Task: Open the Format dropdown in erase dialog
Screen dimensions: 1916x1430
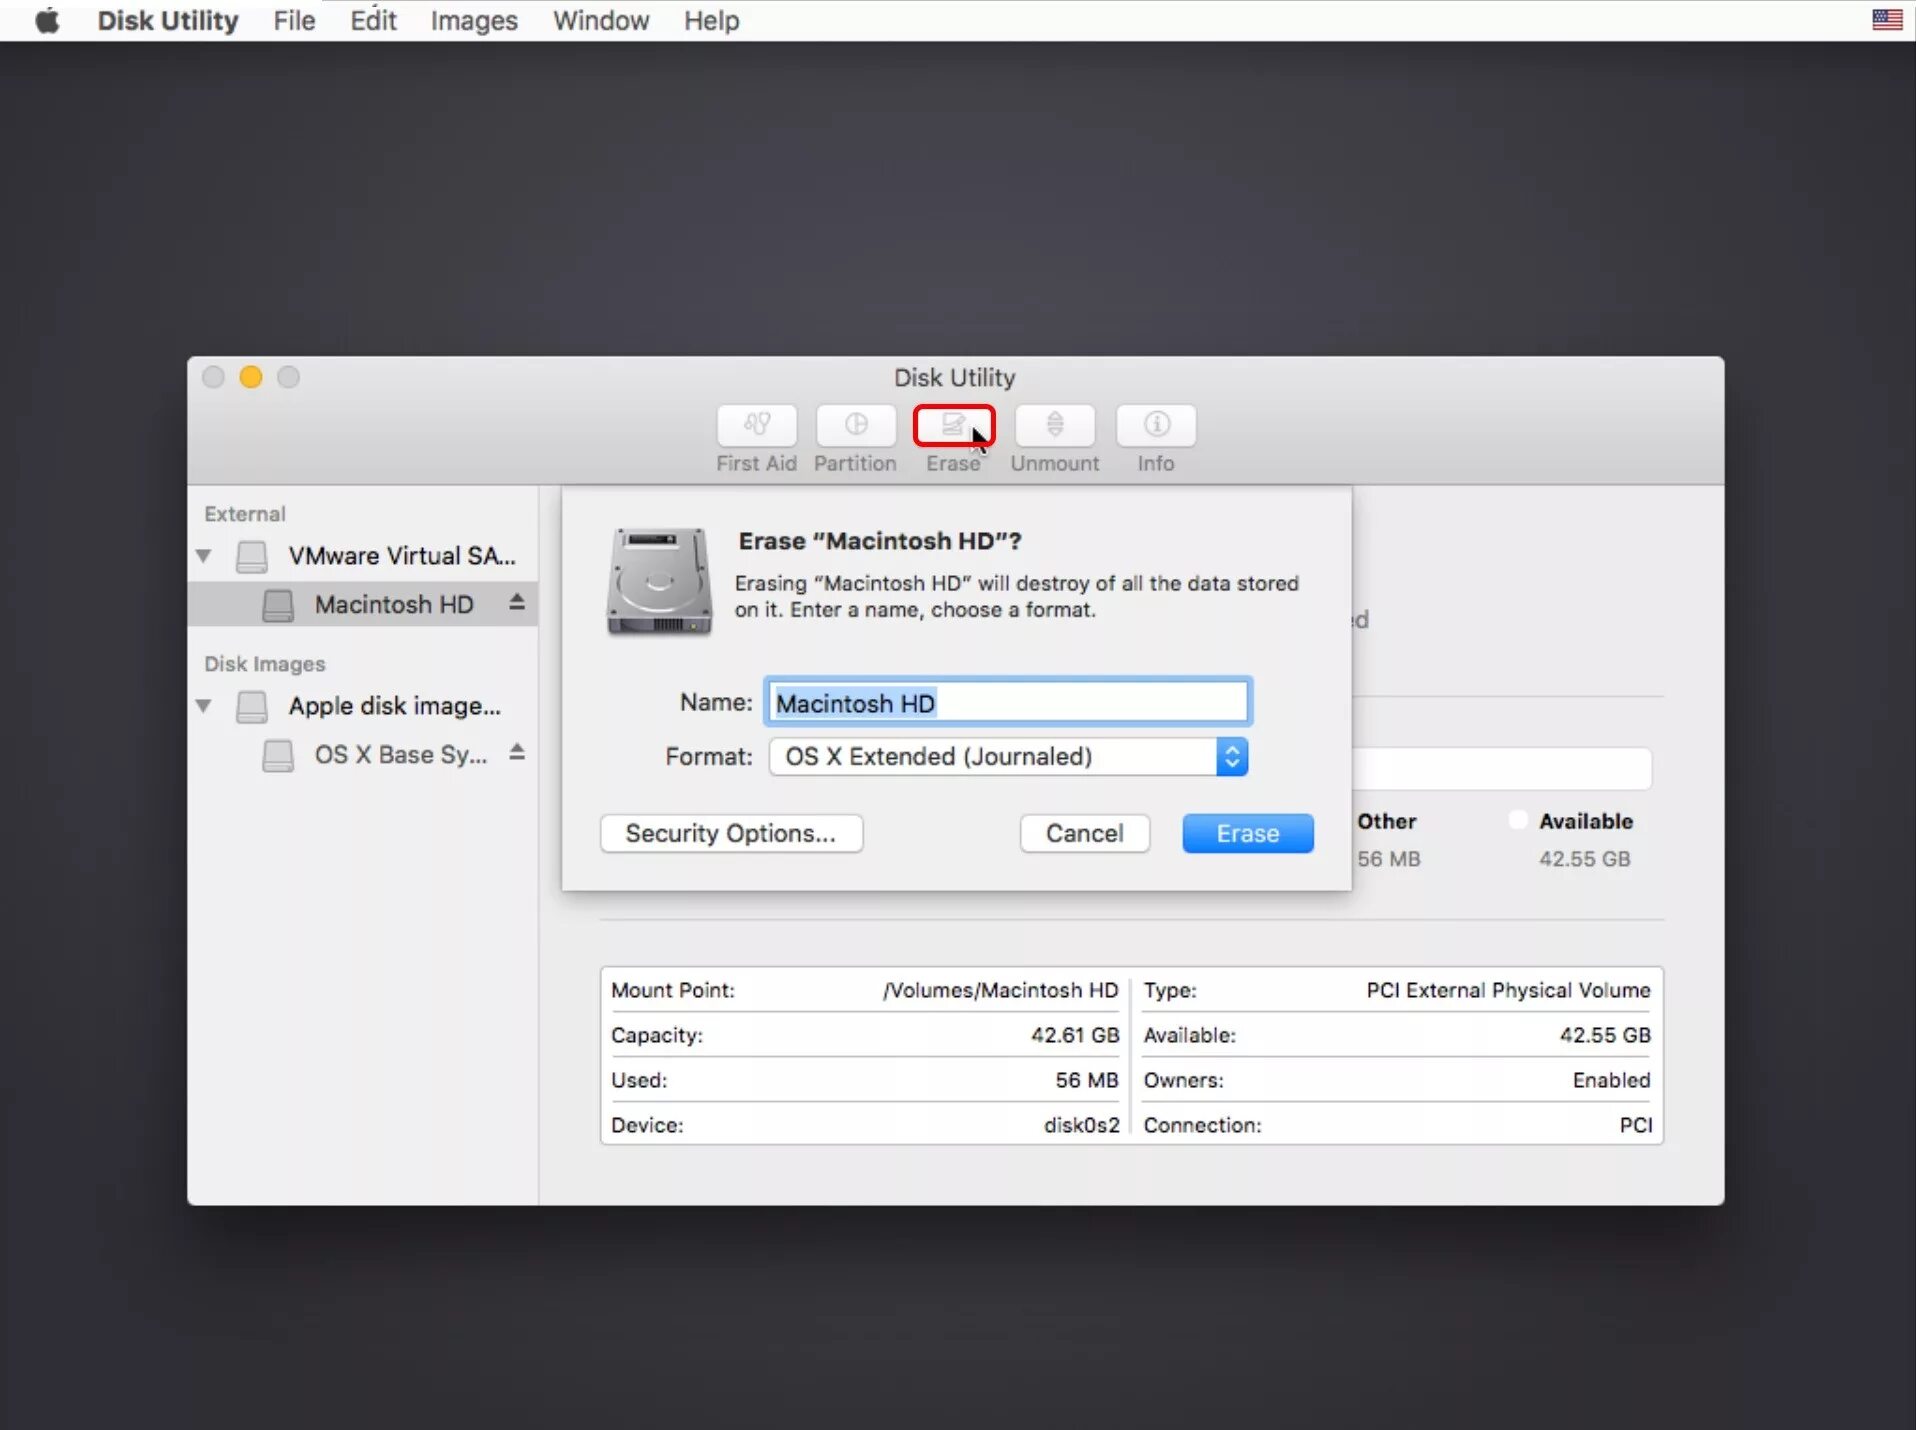Action: (1008, 757)
